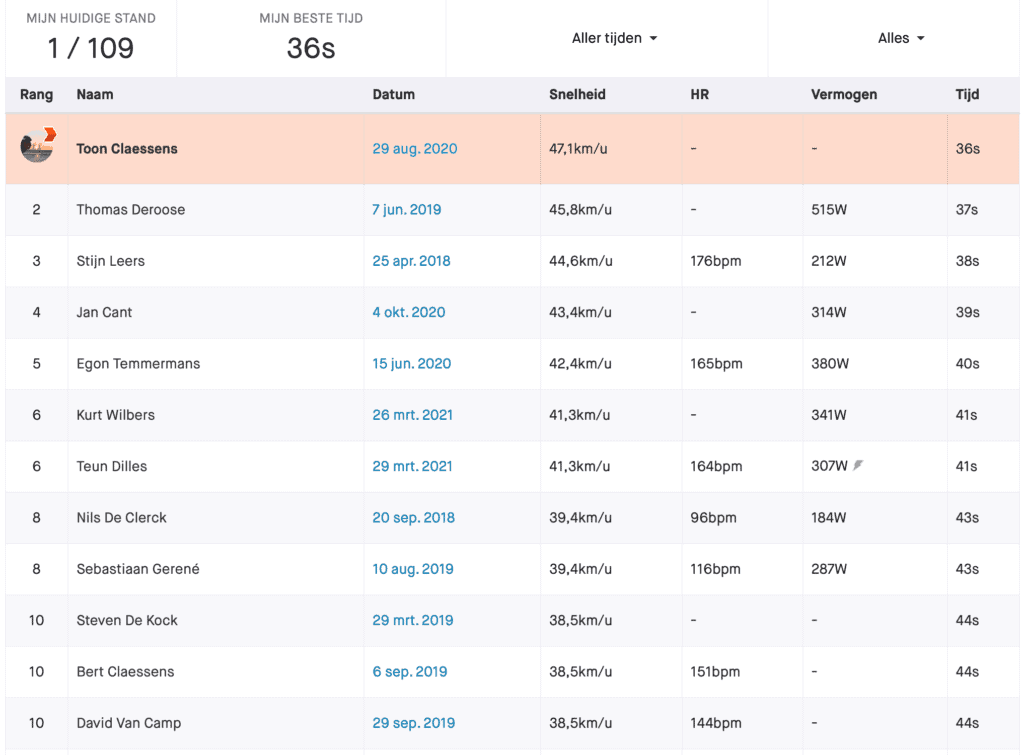1024x755 pixels.
Task: Open the Aller tijden dropdown
Action: pos(614,38)
